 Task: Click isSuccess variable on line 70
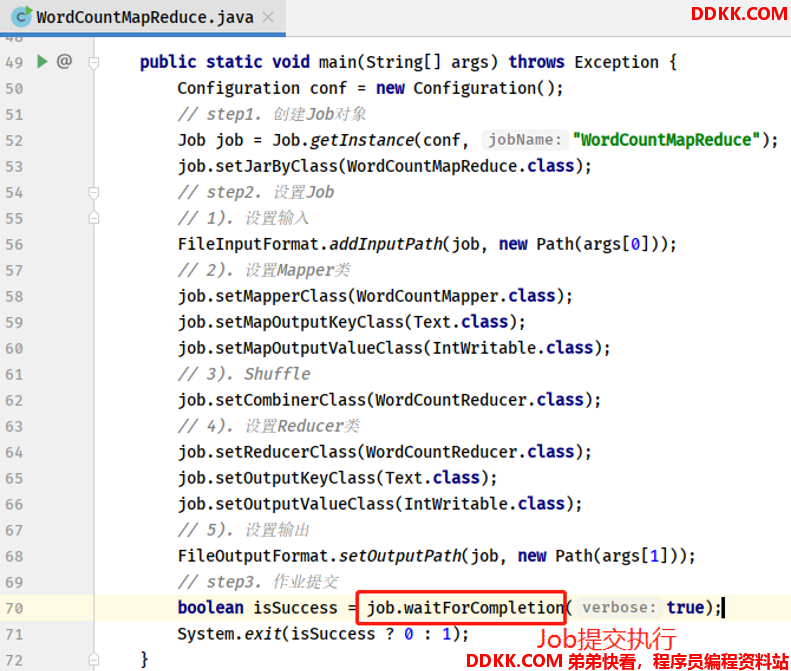coord(295,608)
